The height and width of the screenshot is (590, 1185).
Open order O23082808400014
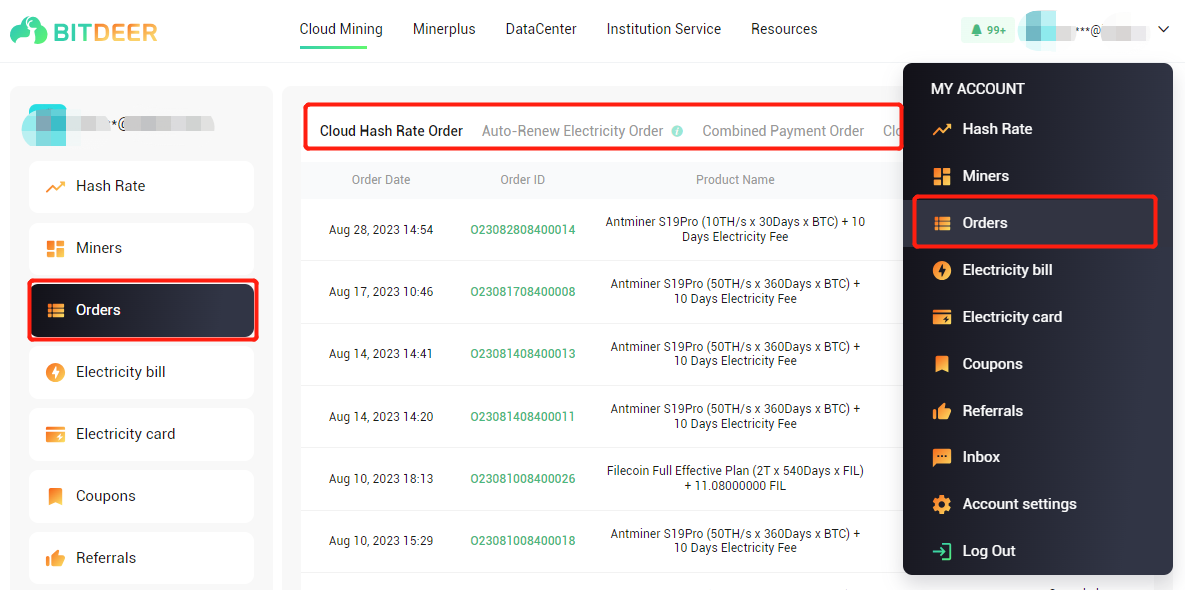pyautogui.click(x=522, y=229)
